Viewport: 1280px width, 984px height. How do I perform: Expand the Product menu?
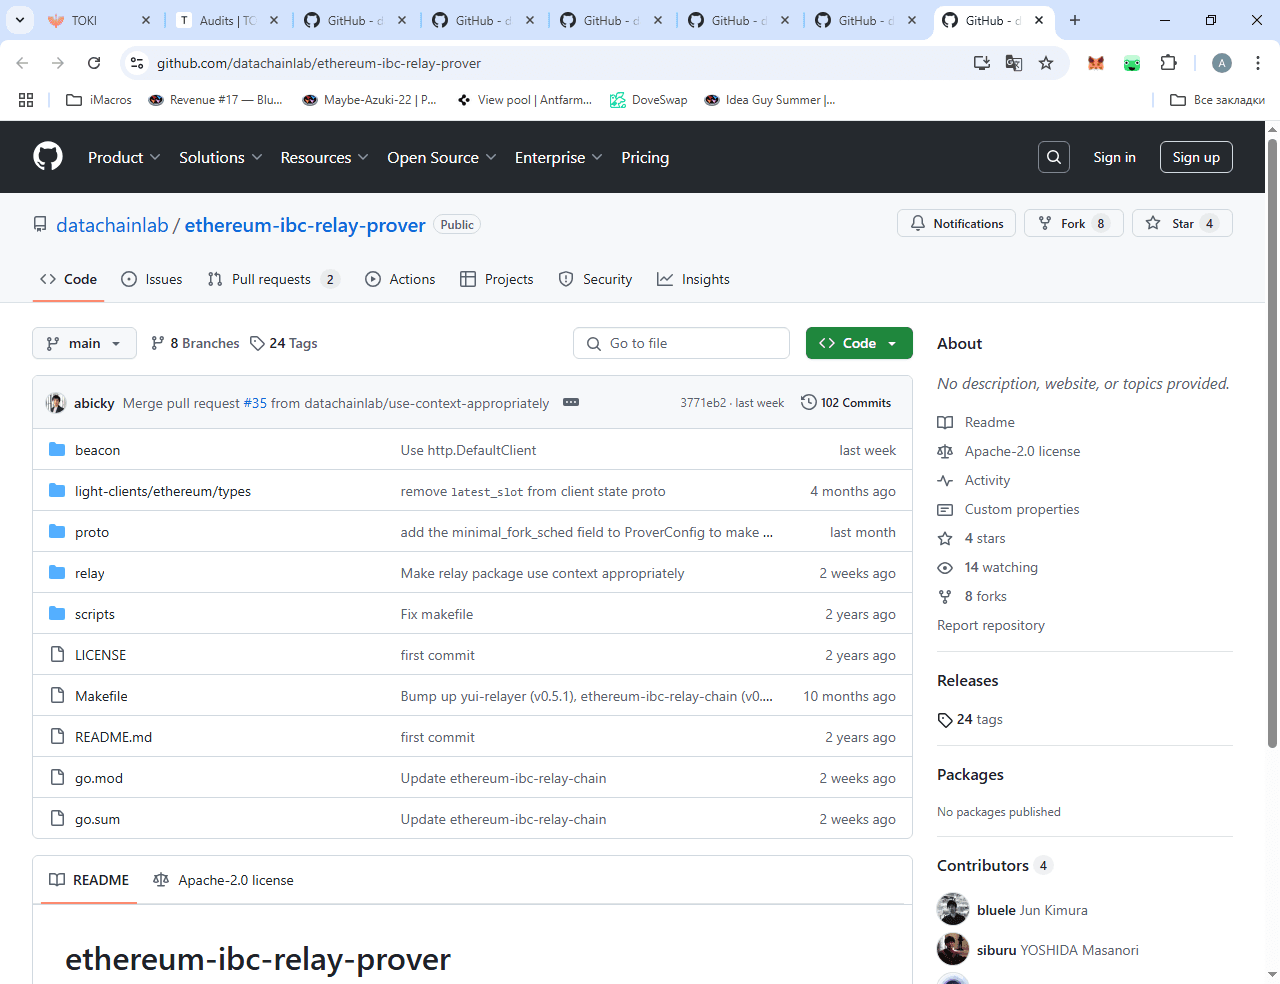pyautogui.click(x=123, y=157)
